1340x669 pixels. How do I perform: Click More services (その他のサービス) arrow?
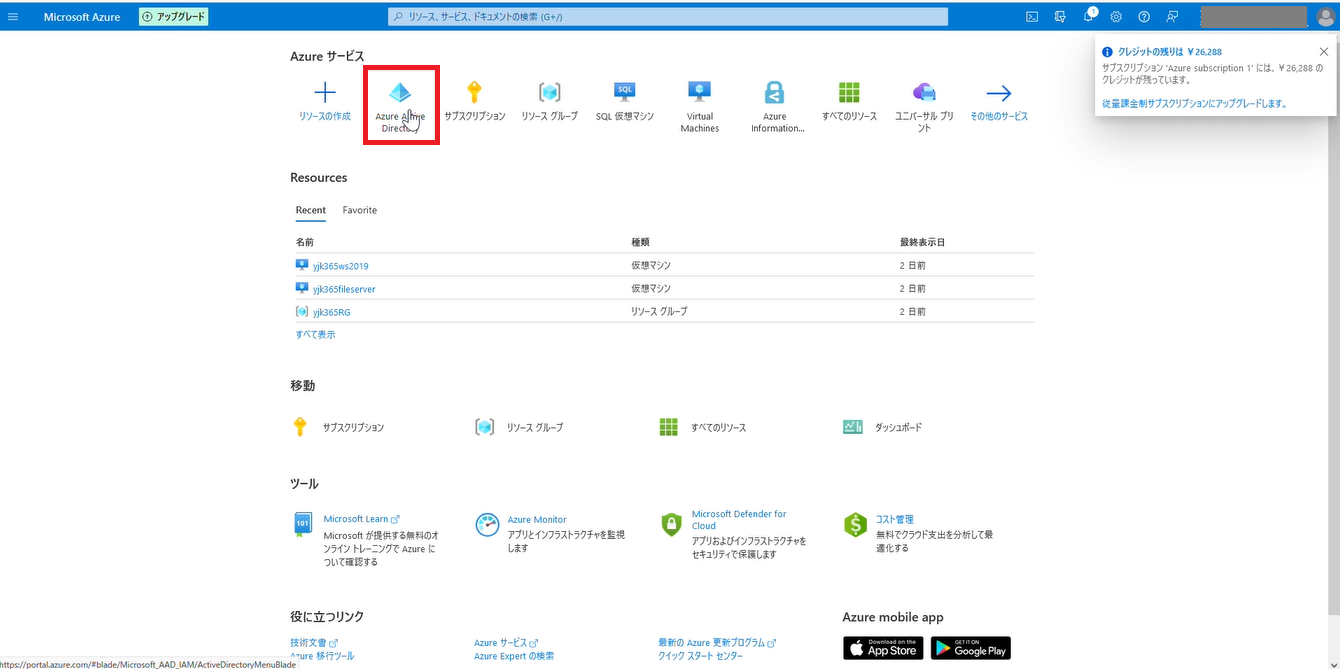tap(999, 102)
